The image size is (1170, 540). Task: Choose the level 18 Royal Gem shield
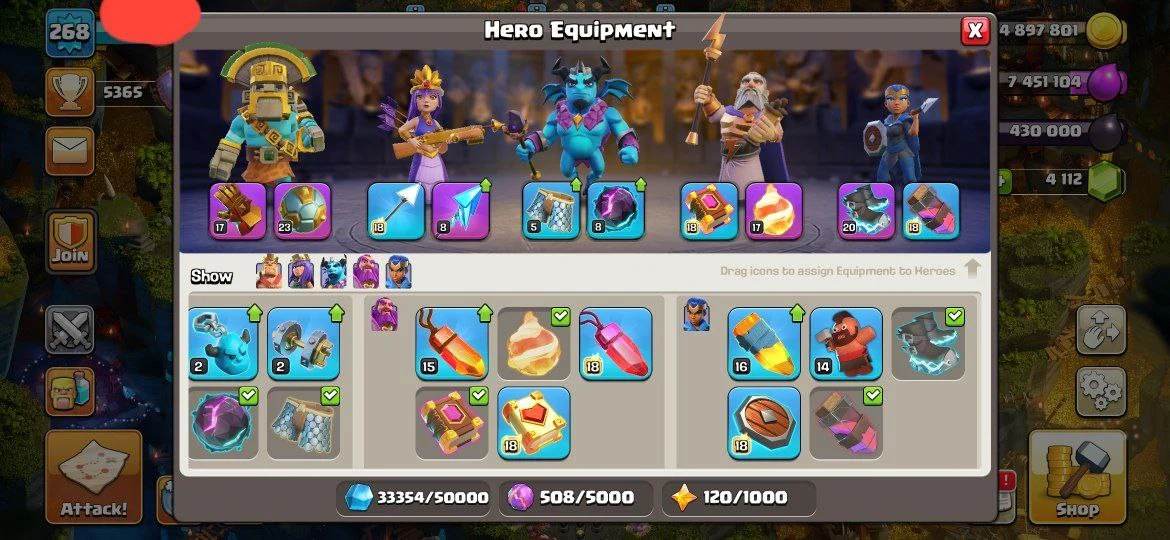pyautogui.click(x=764, y=422)
